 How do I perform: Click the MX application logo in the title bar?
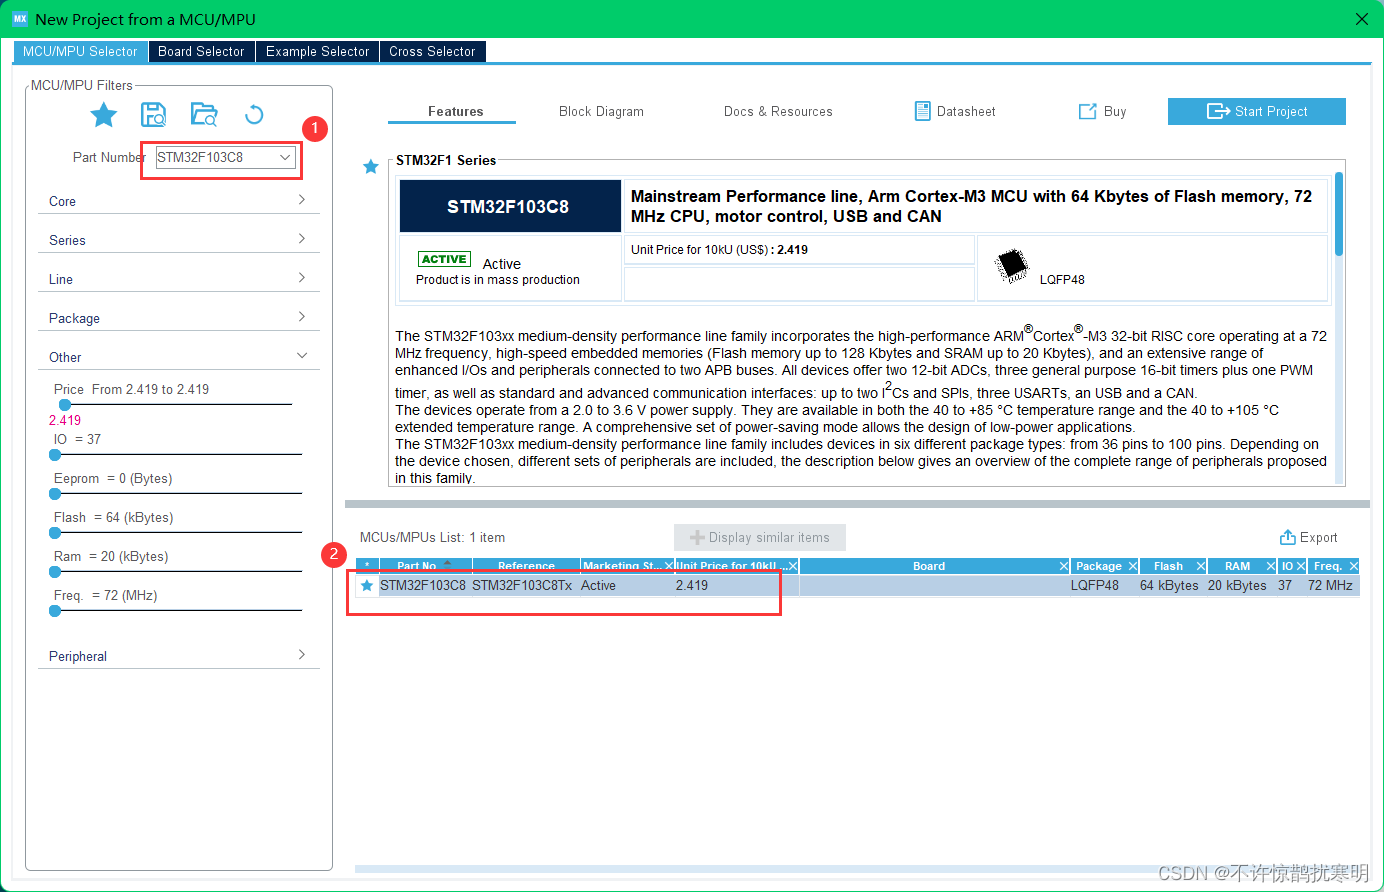coord(20,19)
